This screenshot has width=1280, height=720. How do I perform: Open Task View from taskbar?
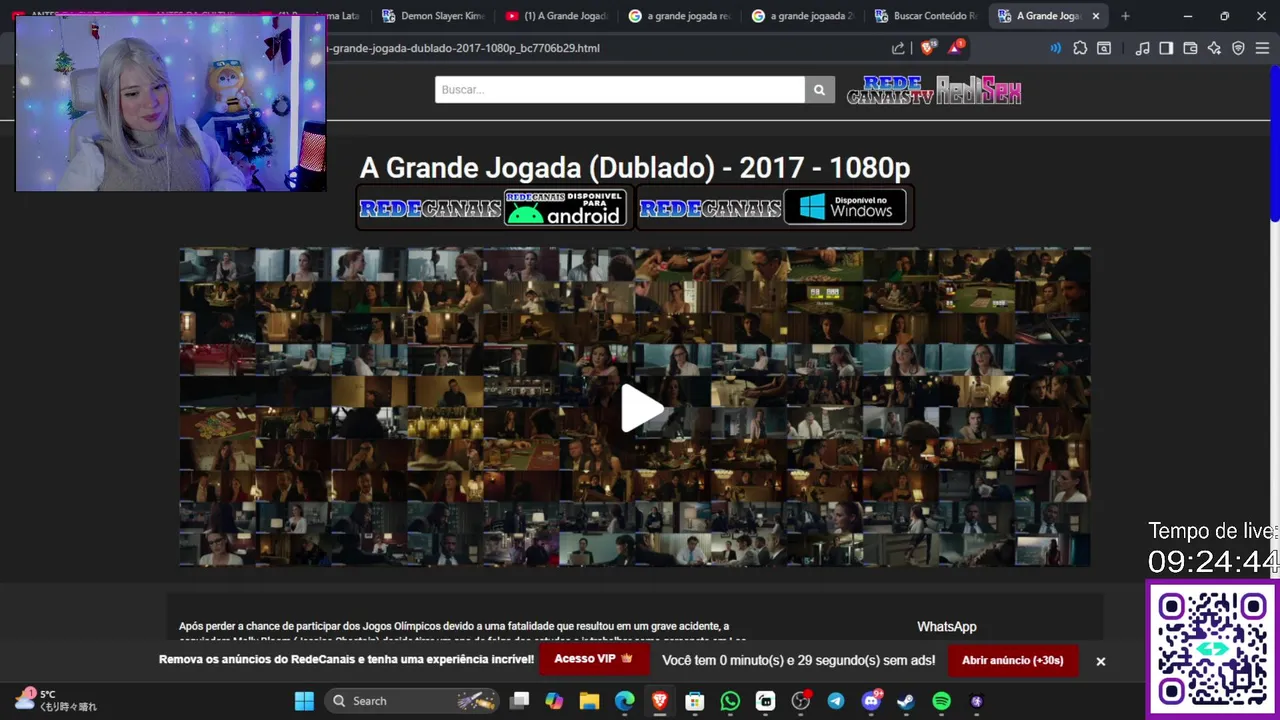pyautogui.click(x=519, y=701)
